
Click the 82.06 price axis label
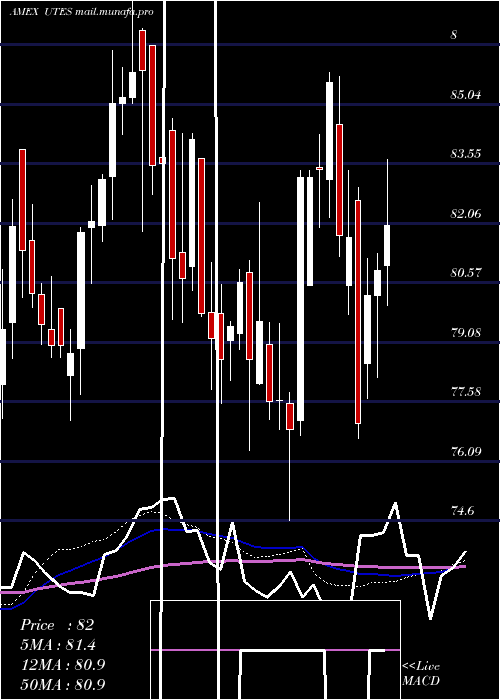click(466, 214)
